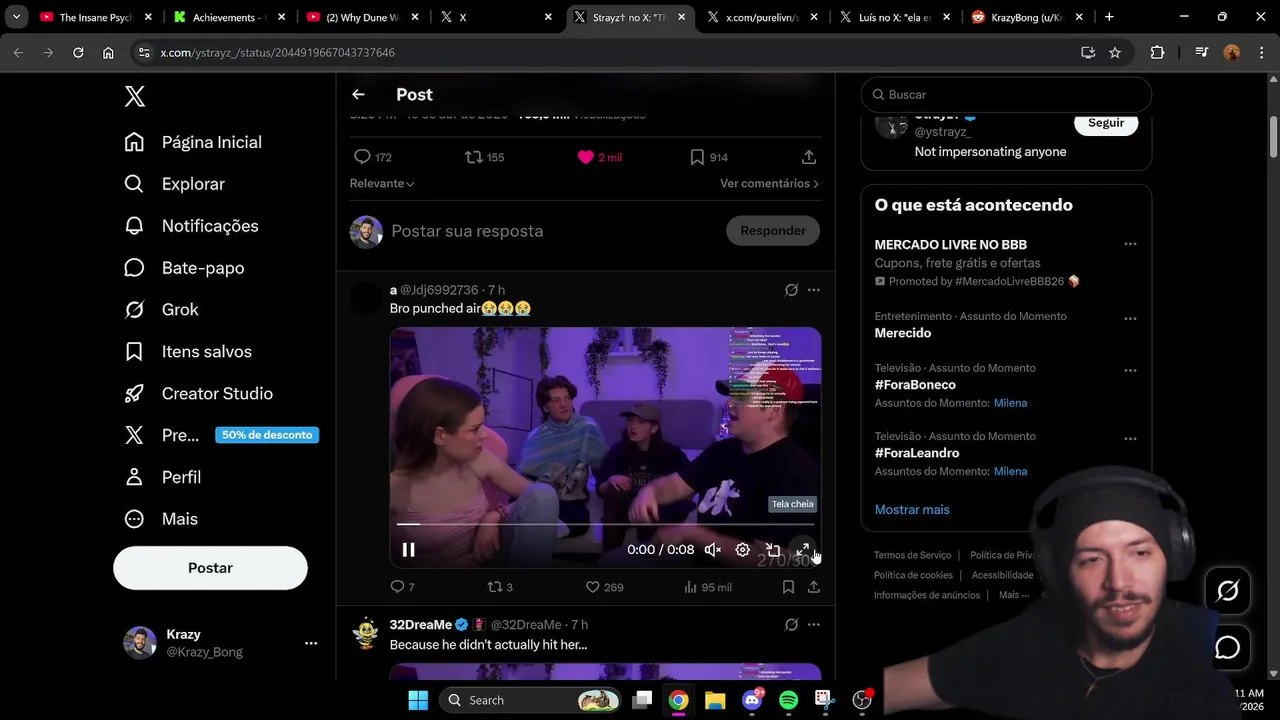Seek on the video progress bar
1280x720 pixels.
pos(605,524)
